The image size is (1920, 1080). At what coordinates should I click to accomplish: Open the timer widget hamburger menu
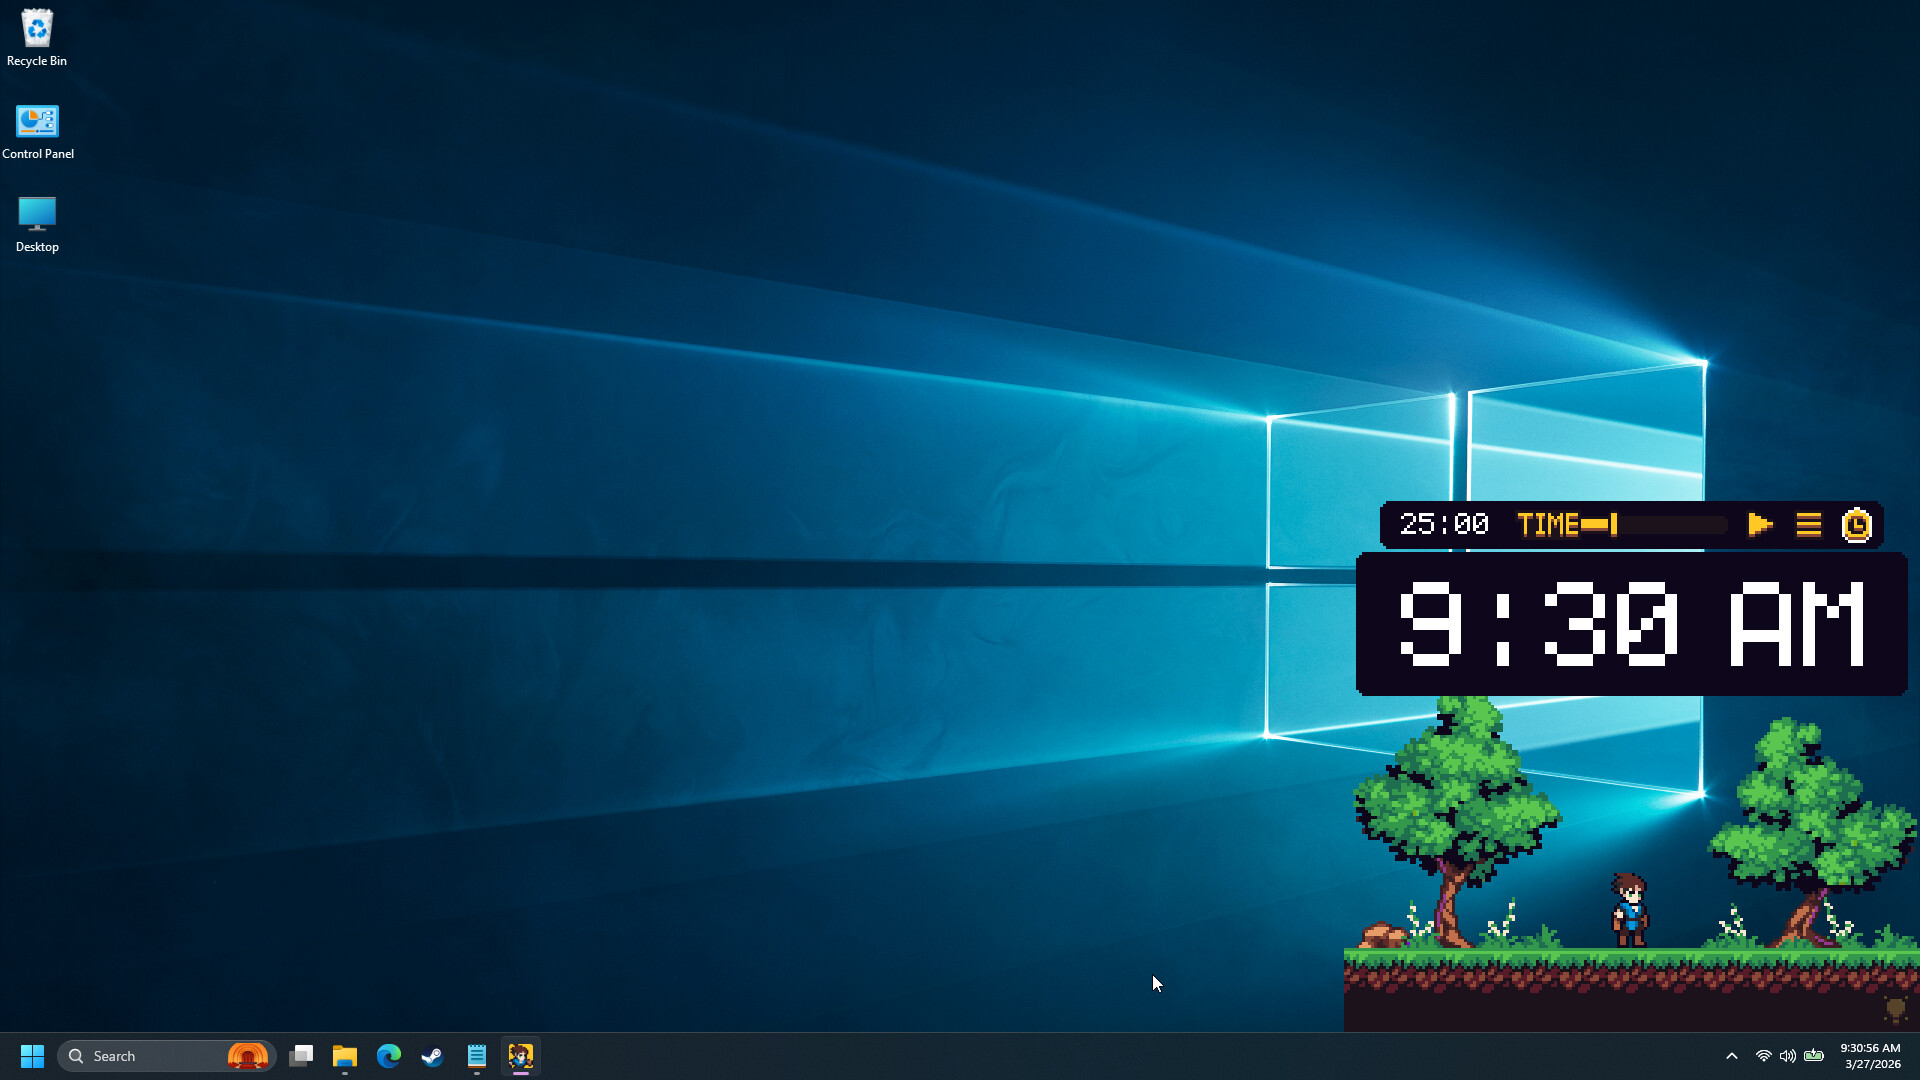(x=1808, y=524)
